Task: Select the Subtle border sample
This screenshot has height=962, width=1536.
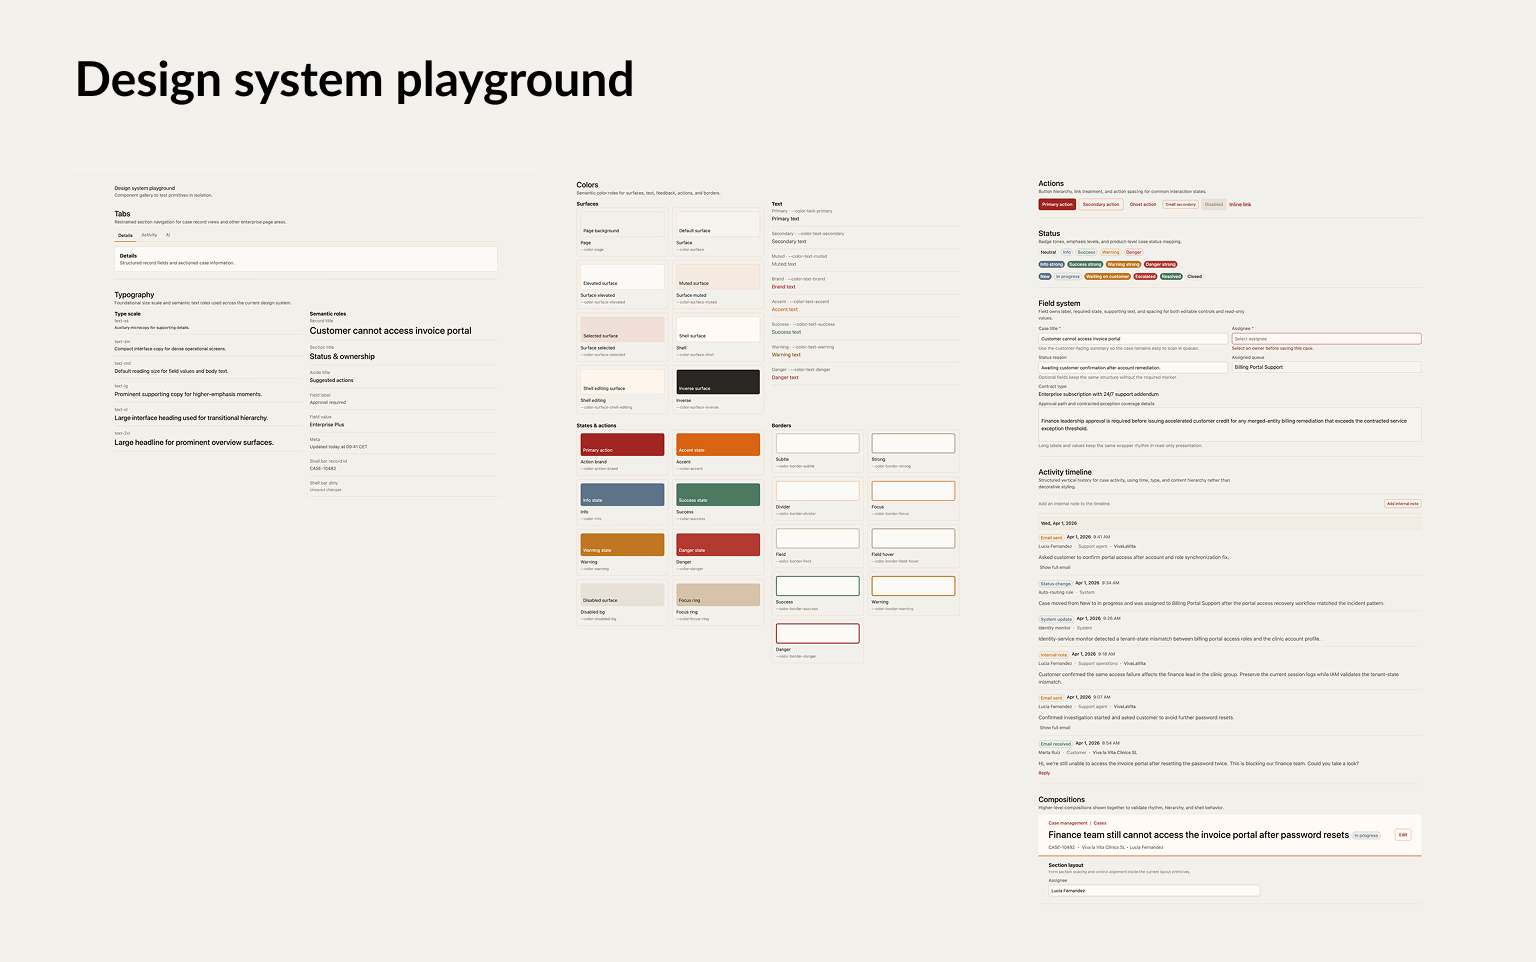Action: [817, 443]
